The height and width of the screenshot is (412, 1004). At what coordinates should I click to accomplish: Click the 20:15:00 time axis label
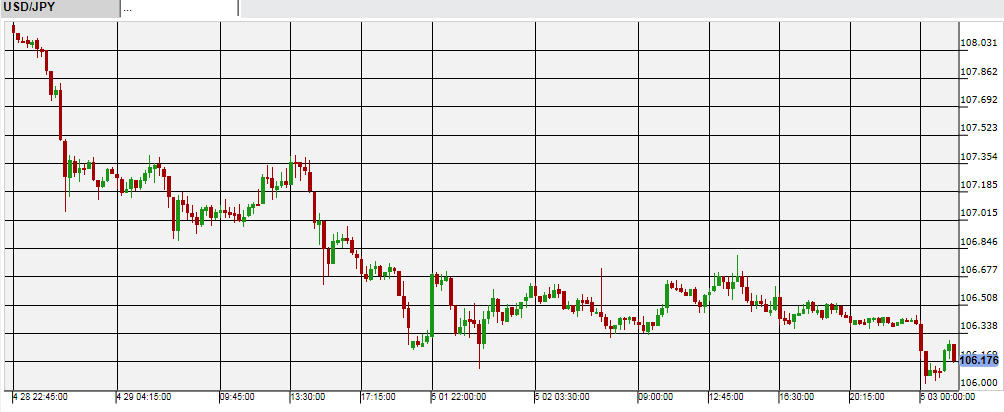868,397
